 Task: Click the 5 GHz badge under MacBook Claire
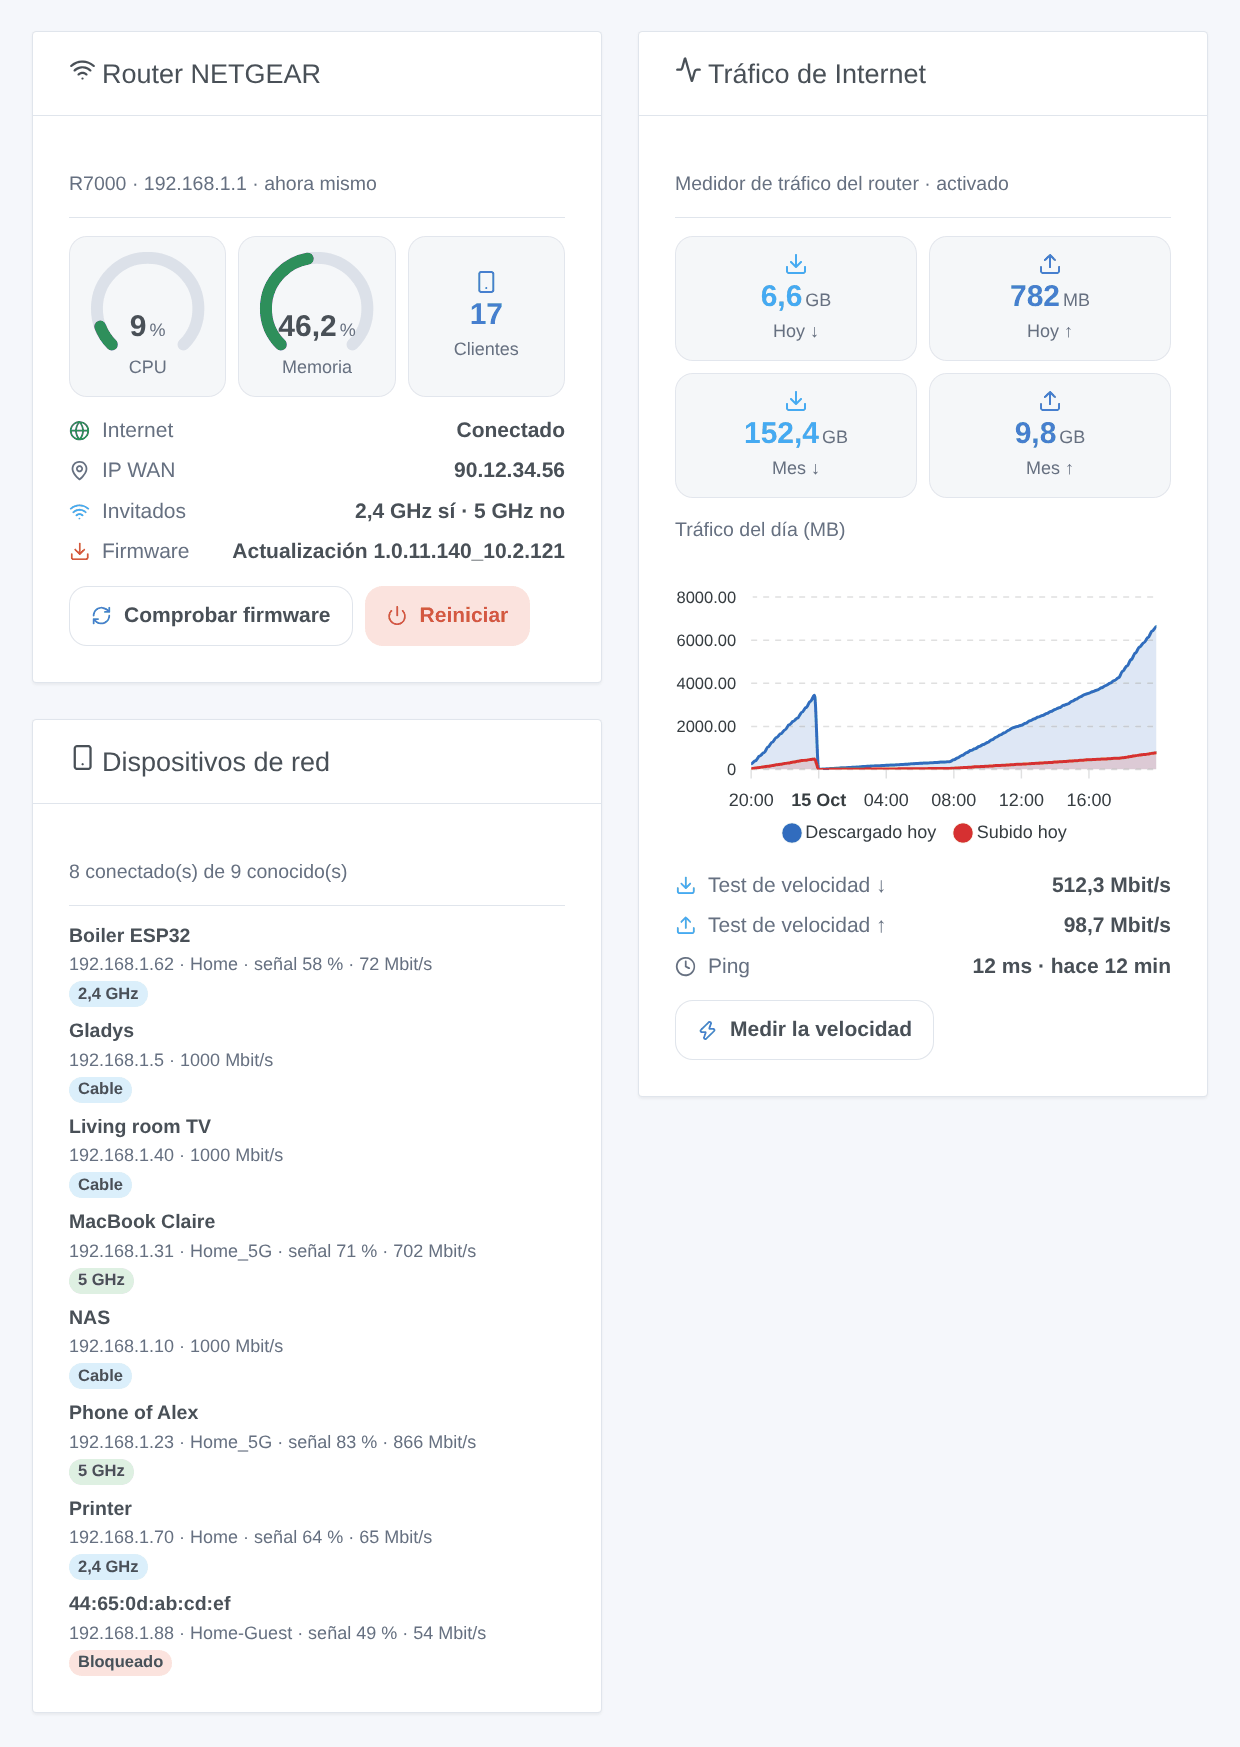[x=101, y=1280]
